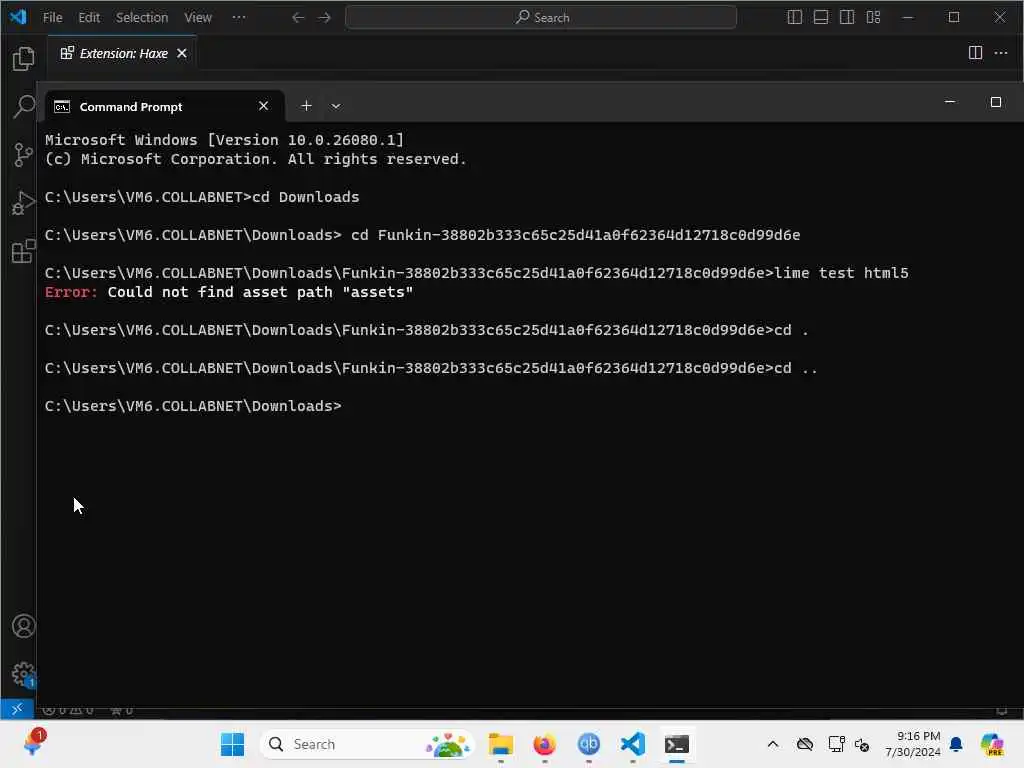
Task: Click the remote window status icon
Action: click(x=17, y=709)
